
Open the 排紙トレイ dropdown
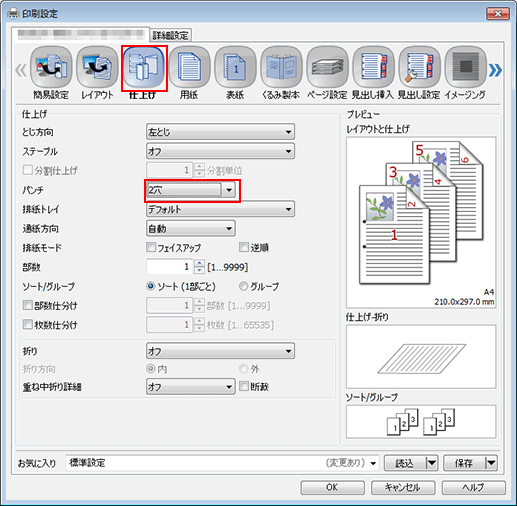[x=220, y=209]
